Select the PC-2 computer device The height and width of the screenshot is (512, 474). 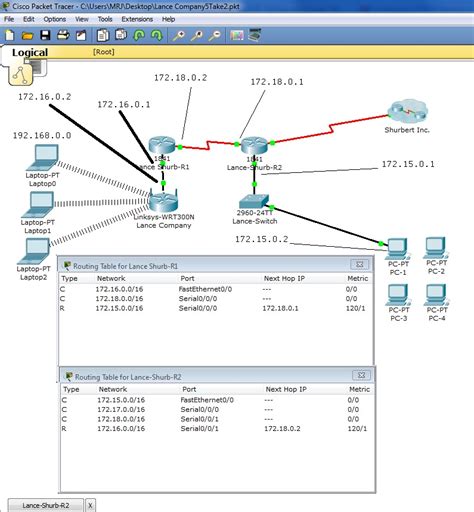point(436,247)
